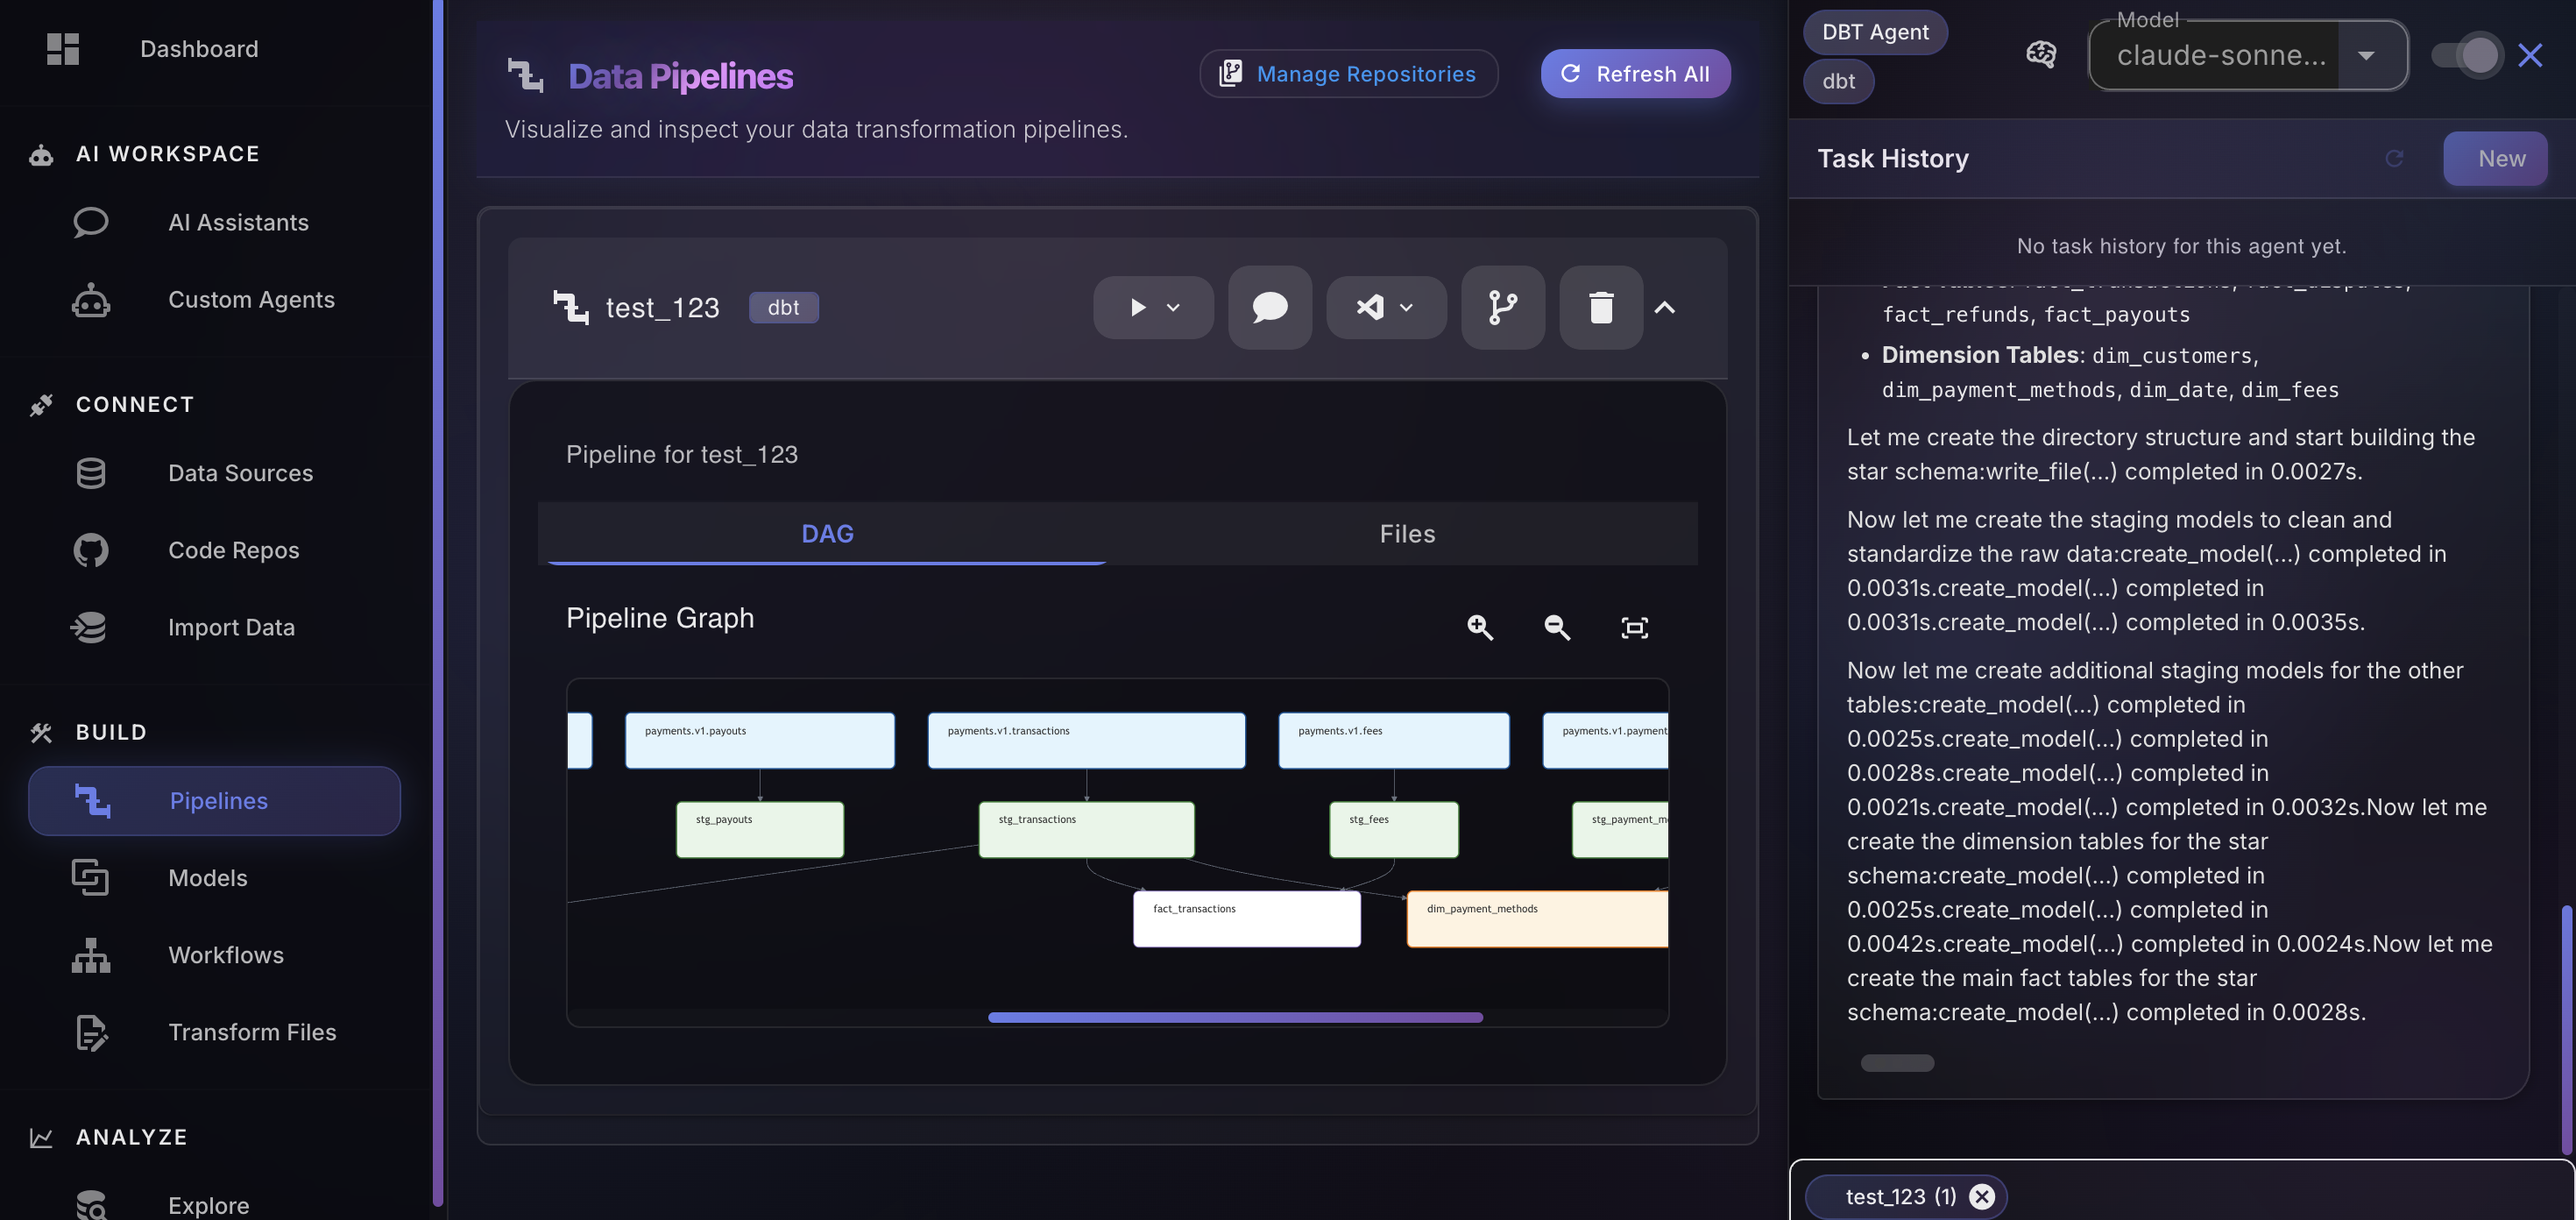Fit pipeline graph to view icon
This screenshot has height=1220, width=2576.
1634,627
